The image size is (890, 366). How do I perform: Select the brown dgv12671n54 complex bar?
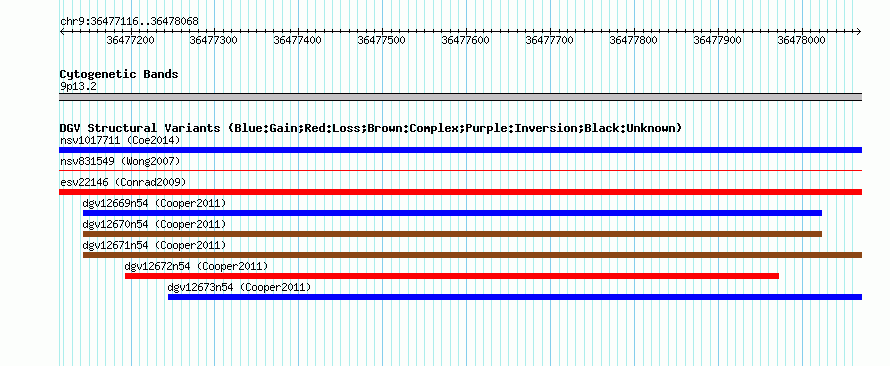472,255
